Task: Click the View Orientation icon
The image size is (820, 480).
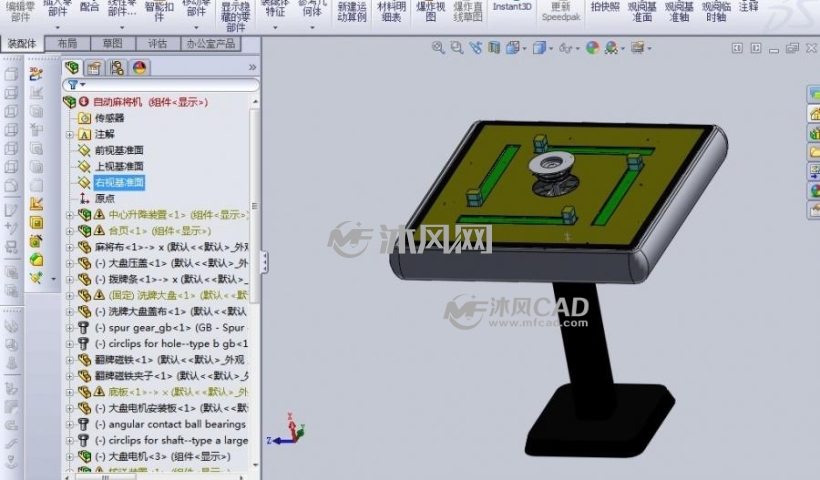Action: point(512,48)
